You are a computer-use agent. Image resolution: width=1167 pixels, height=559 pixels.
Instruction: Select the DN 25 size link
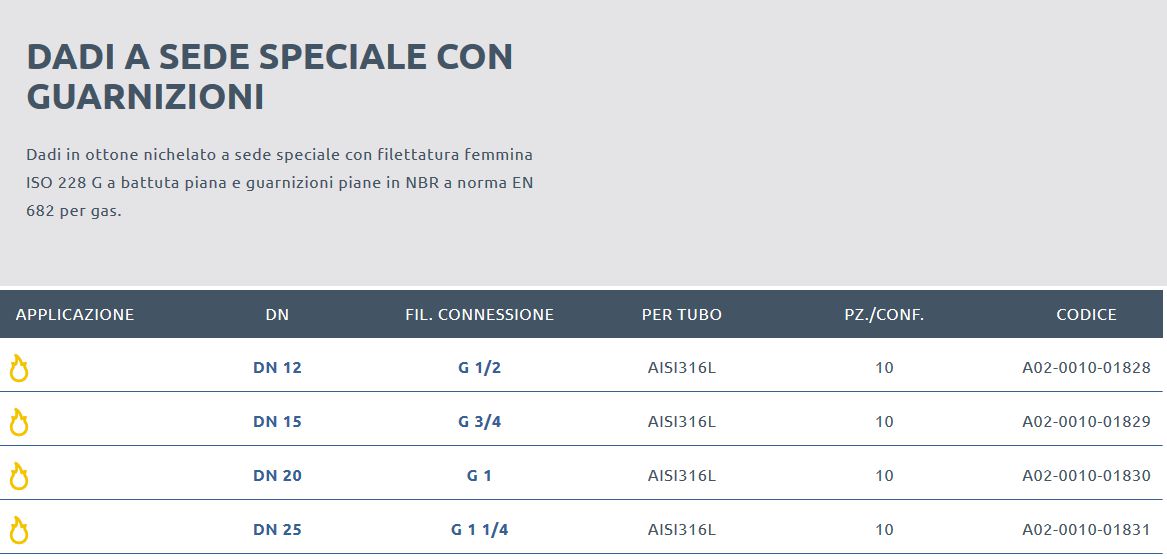277,530
